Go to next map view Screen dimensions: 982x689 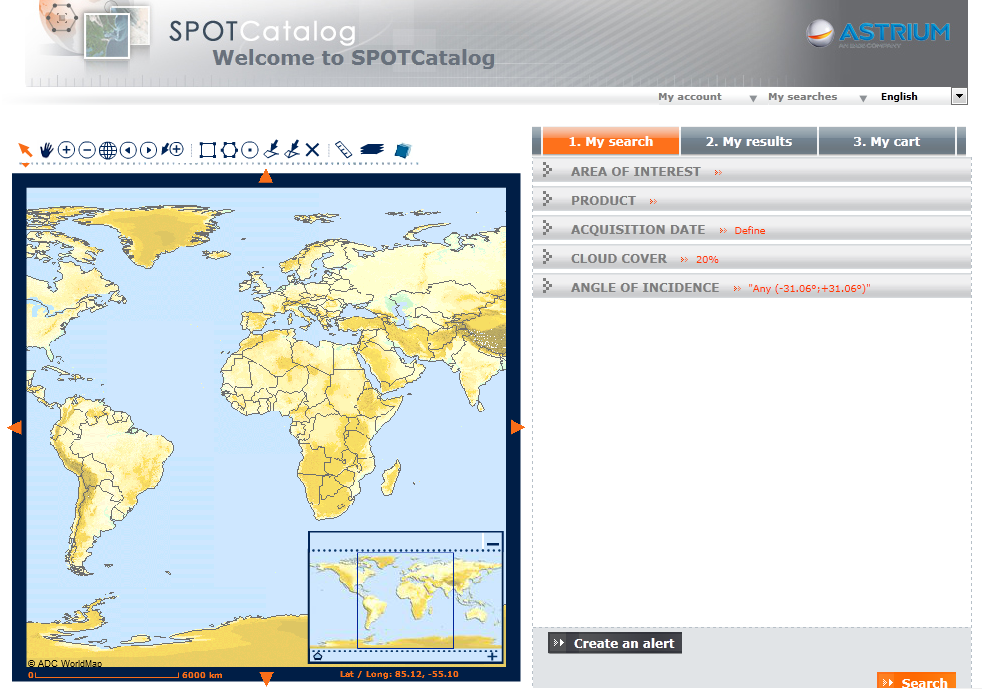(x=148, y=150)
